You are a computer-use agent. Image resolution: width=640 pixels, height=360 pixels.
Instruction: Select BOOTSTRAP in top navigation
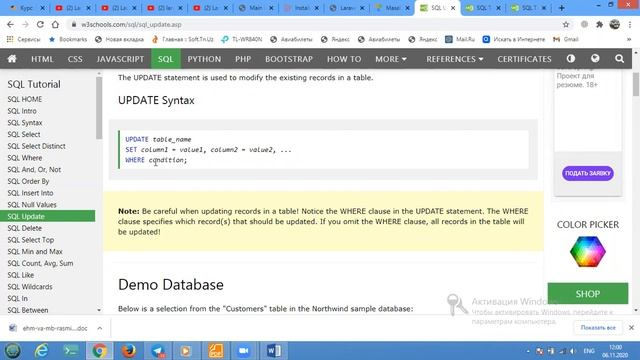(x=289, y=59)
